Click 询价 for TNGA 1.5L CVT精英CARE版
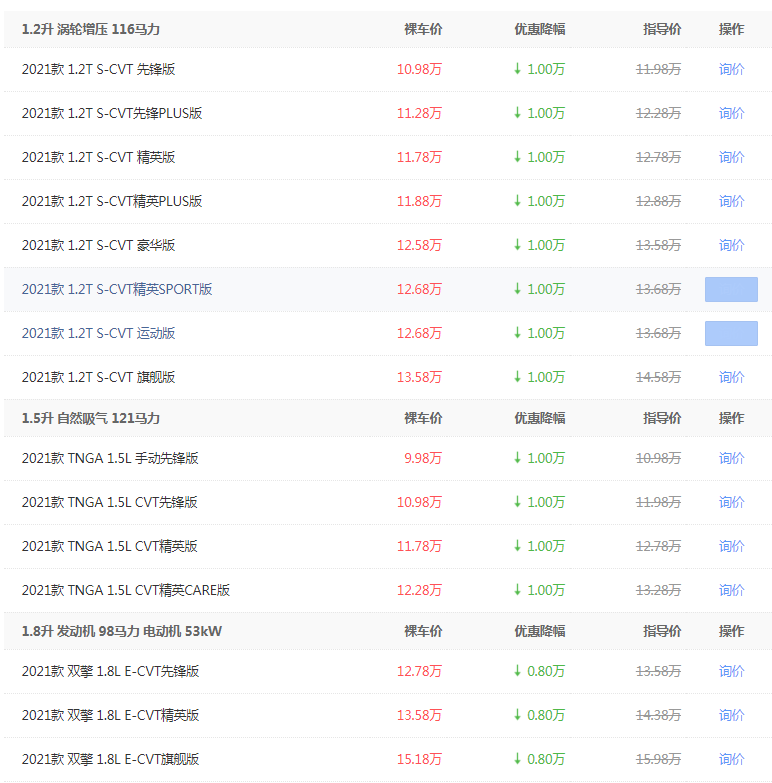The height and width of the screenshot is (783, 772). tap(731, 590)
